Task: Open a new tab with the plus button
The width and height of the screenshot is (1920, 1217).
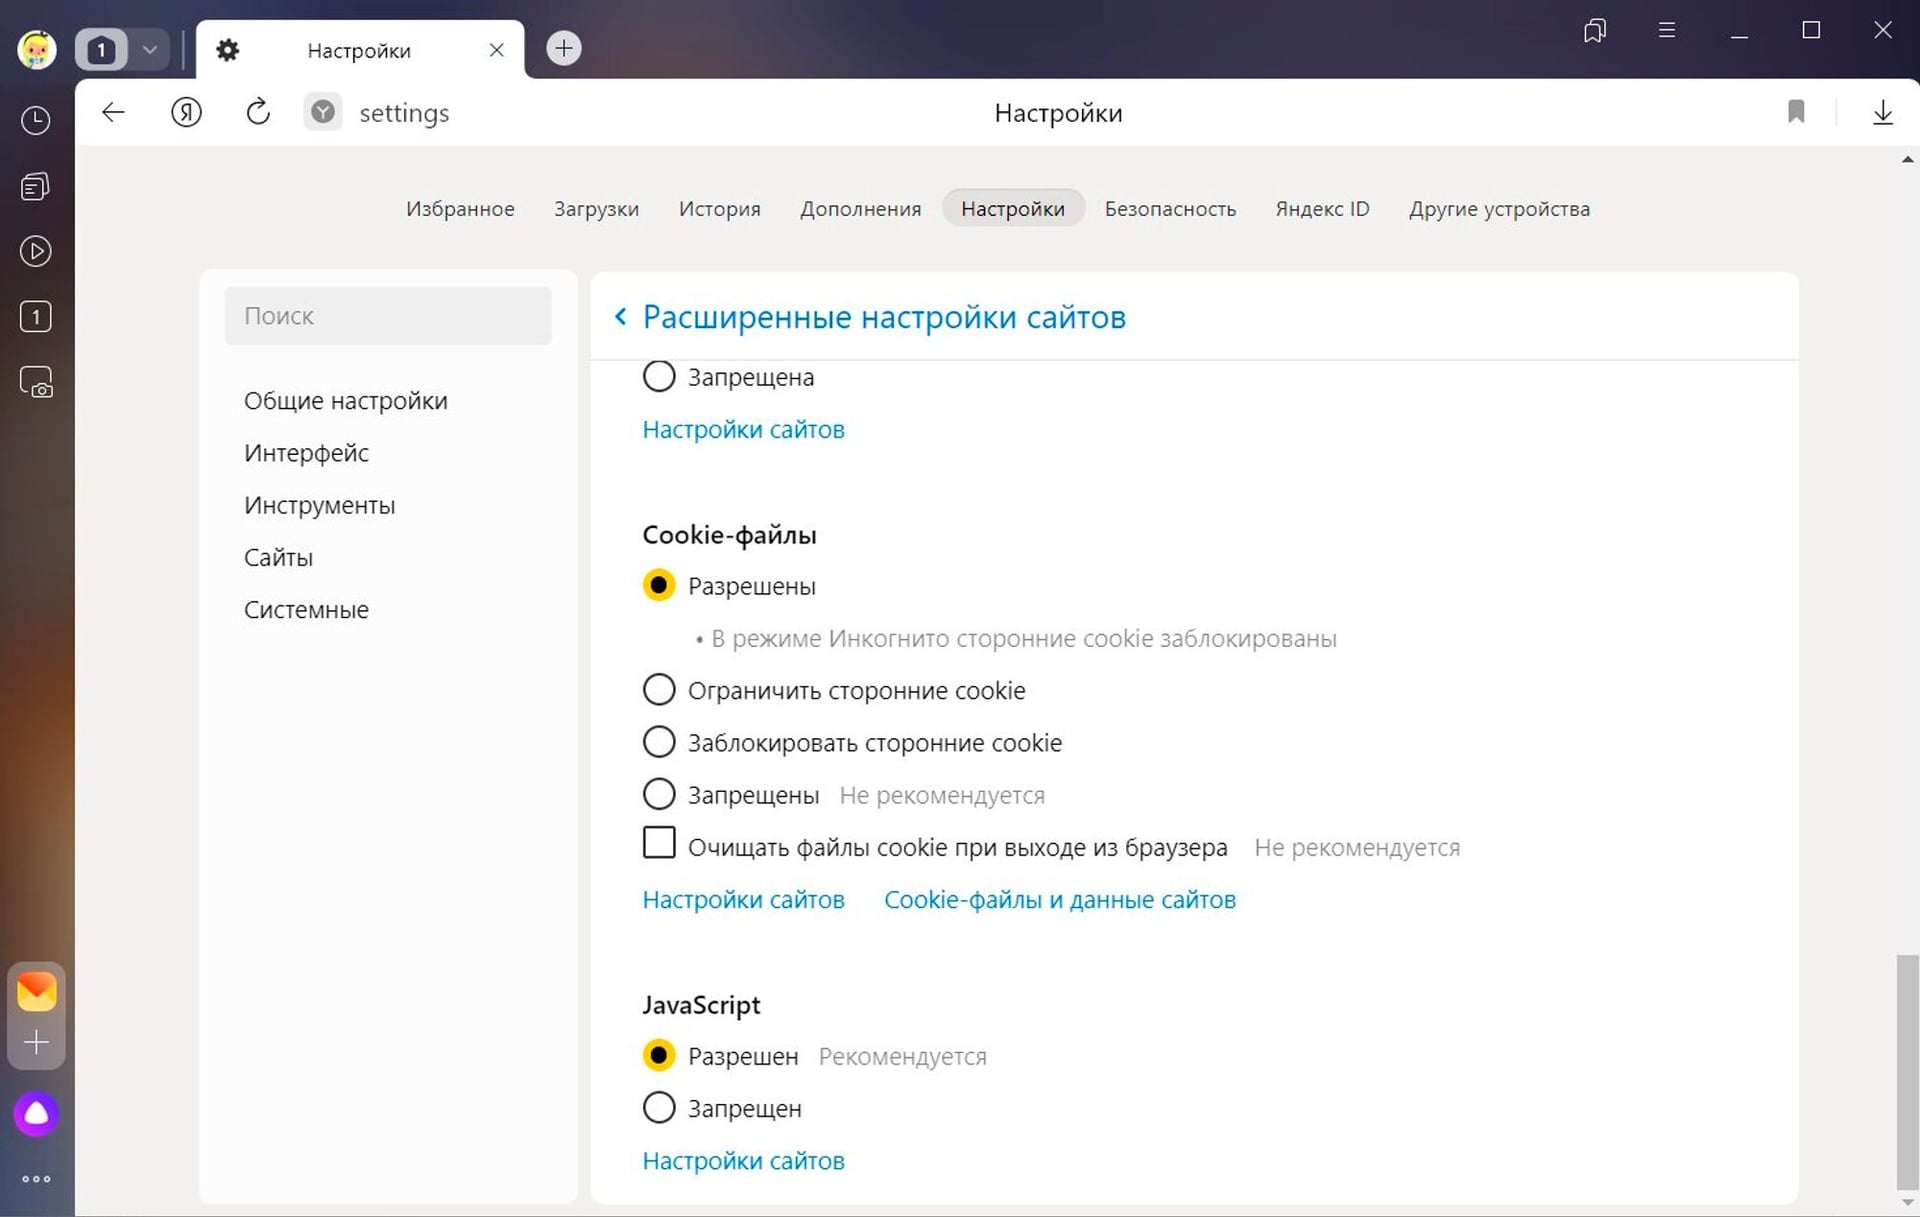Action: [x=563, y=48]
